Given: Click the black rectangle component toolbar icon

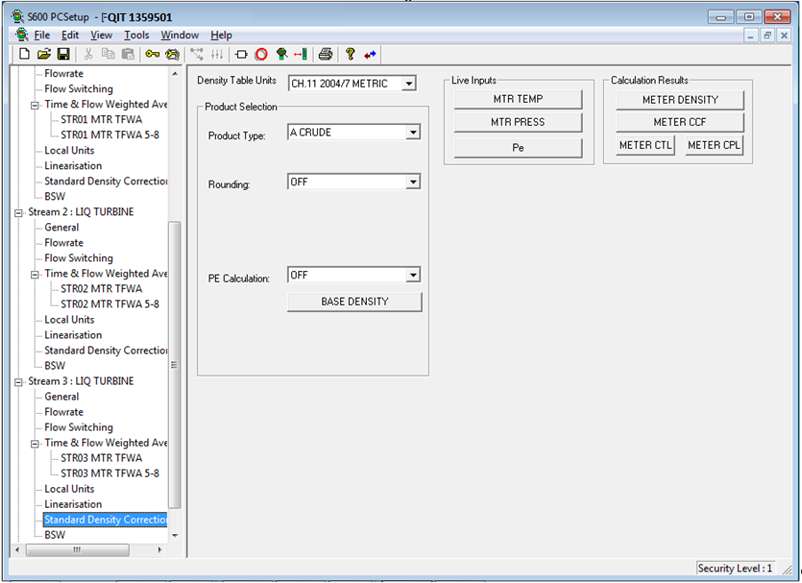Looking at the screenshot, I should pos(241,54).
